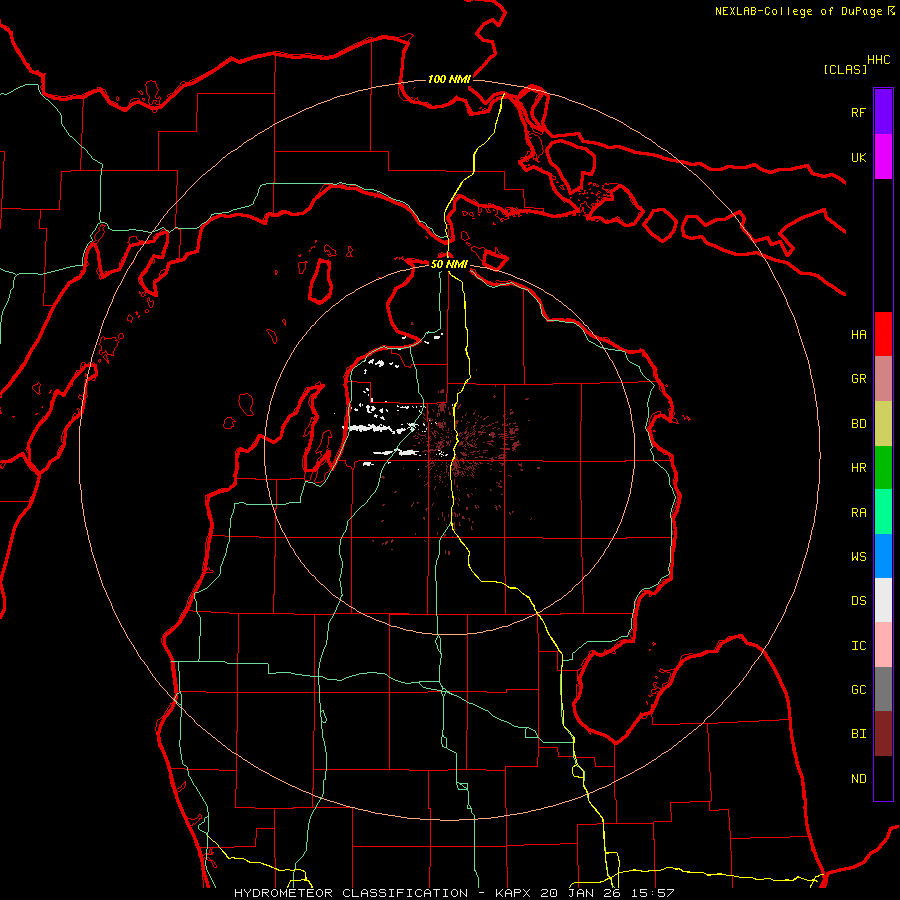Click the IC light-pink legend swatch
Image resolution: width=900 pixels, height=900 pixels.
[x=883, y=645]
